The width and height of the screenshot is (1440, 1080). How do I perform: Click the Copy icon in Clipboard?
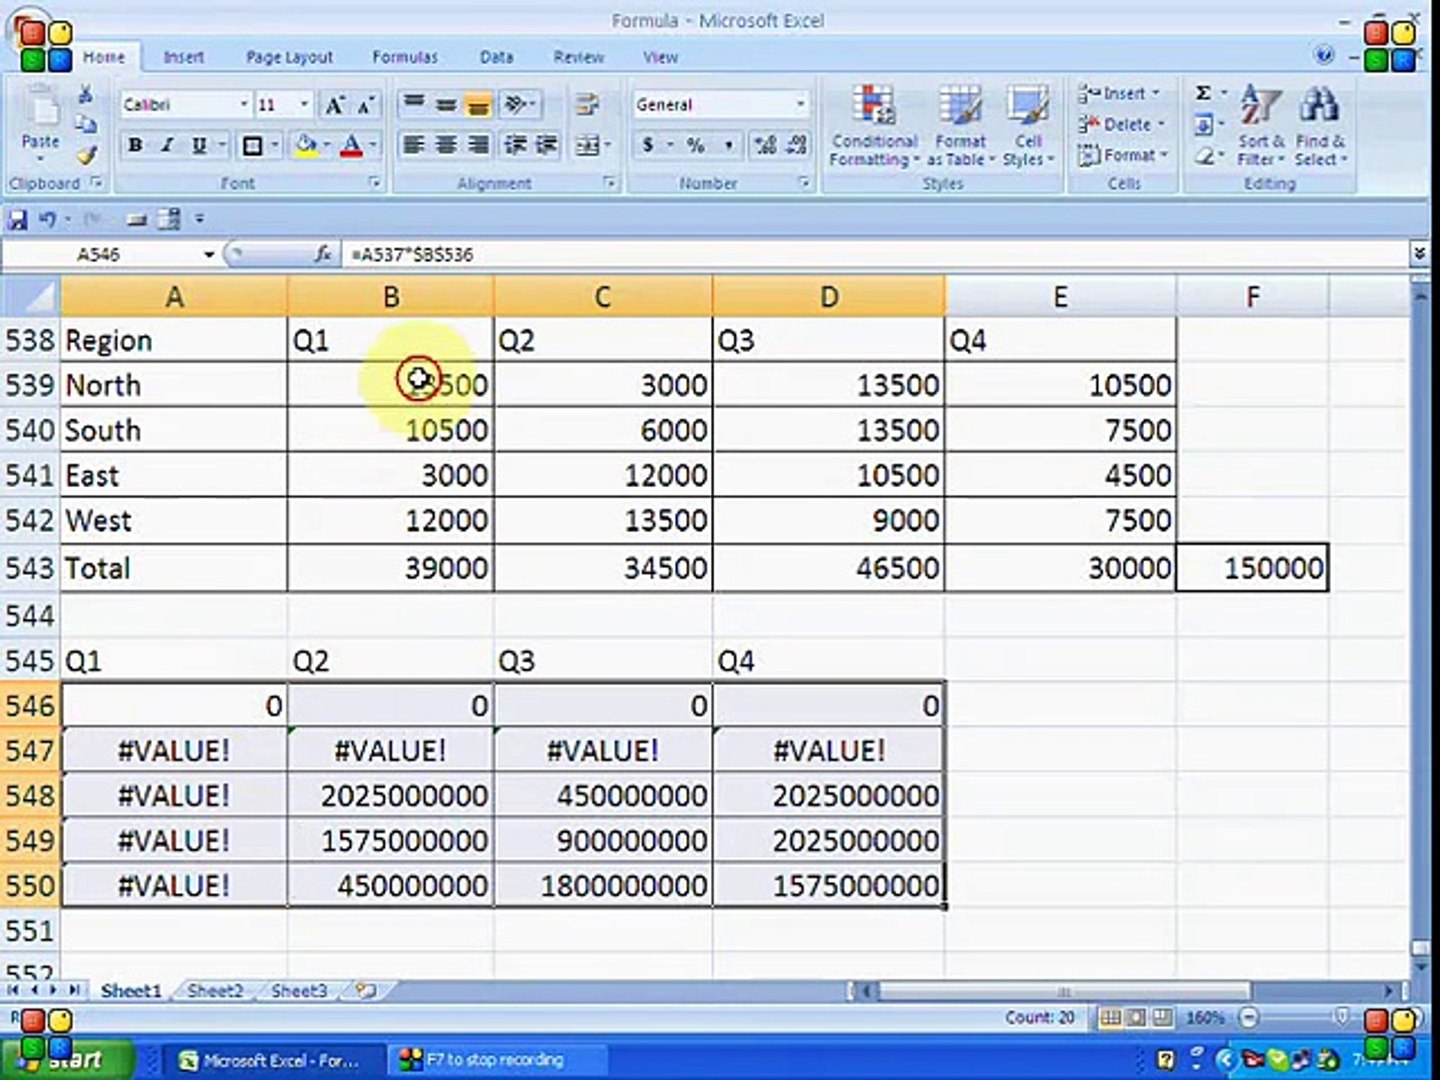(x=86, y=124)
